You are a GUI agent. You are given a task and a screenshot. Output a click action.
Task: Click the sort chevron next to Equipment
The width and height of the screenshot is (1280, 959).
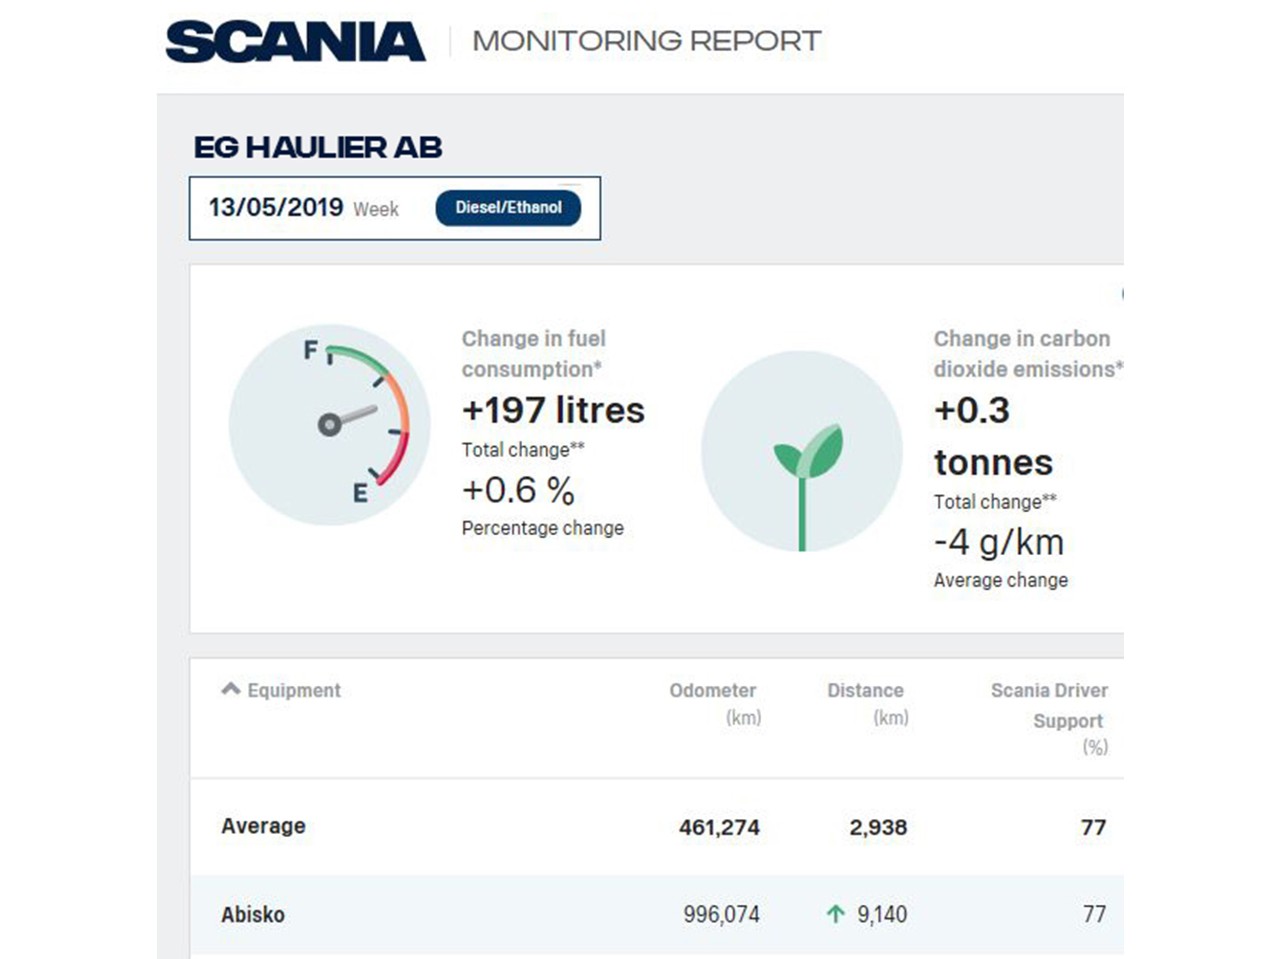231,689
